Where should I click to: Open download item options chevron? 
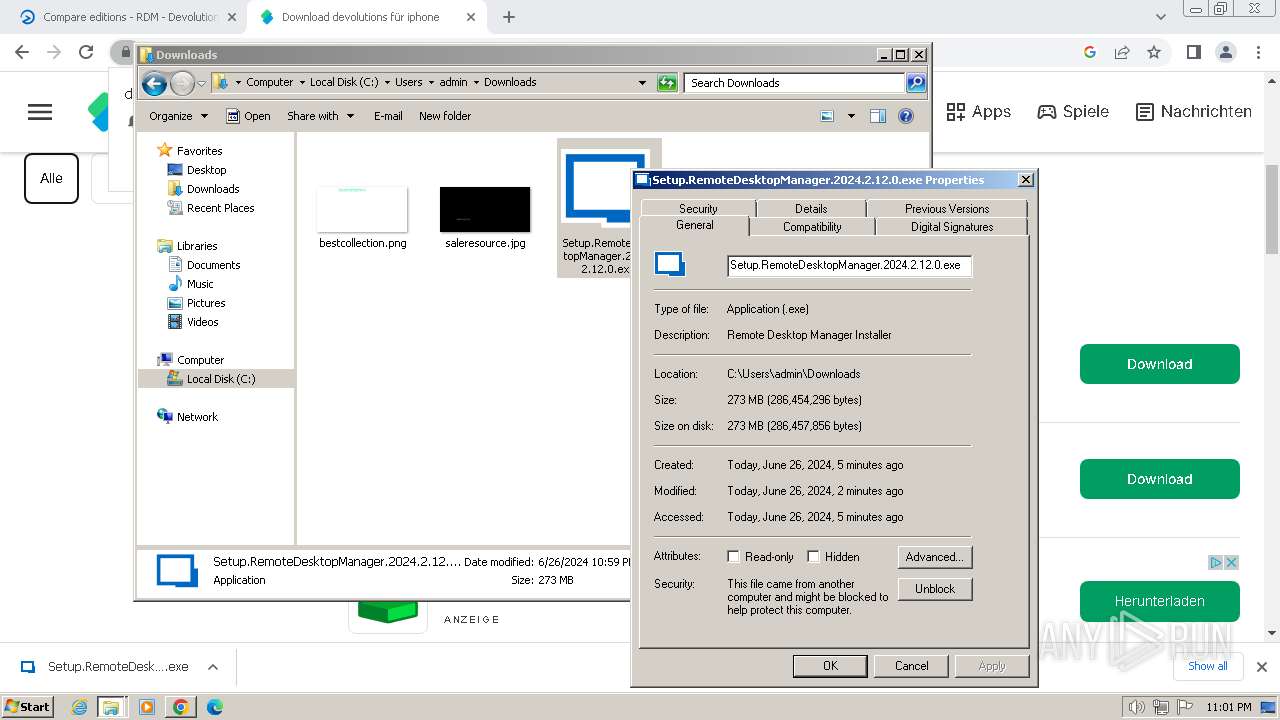pyautogui.click(x=212, y=667)
